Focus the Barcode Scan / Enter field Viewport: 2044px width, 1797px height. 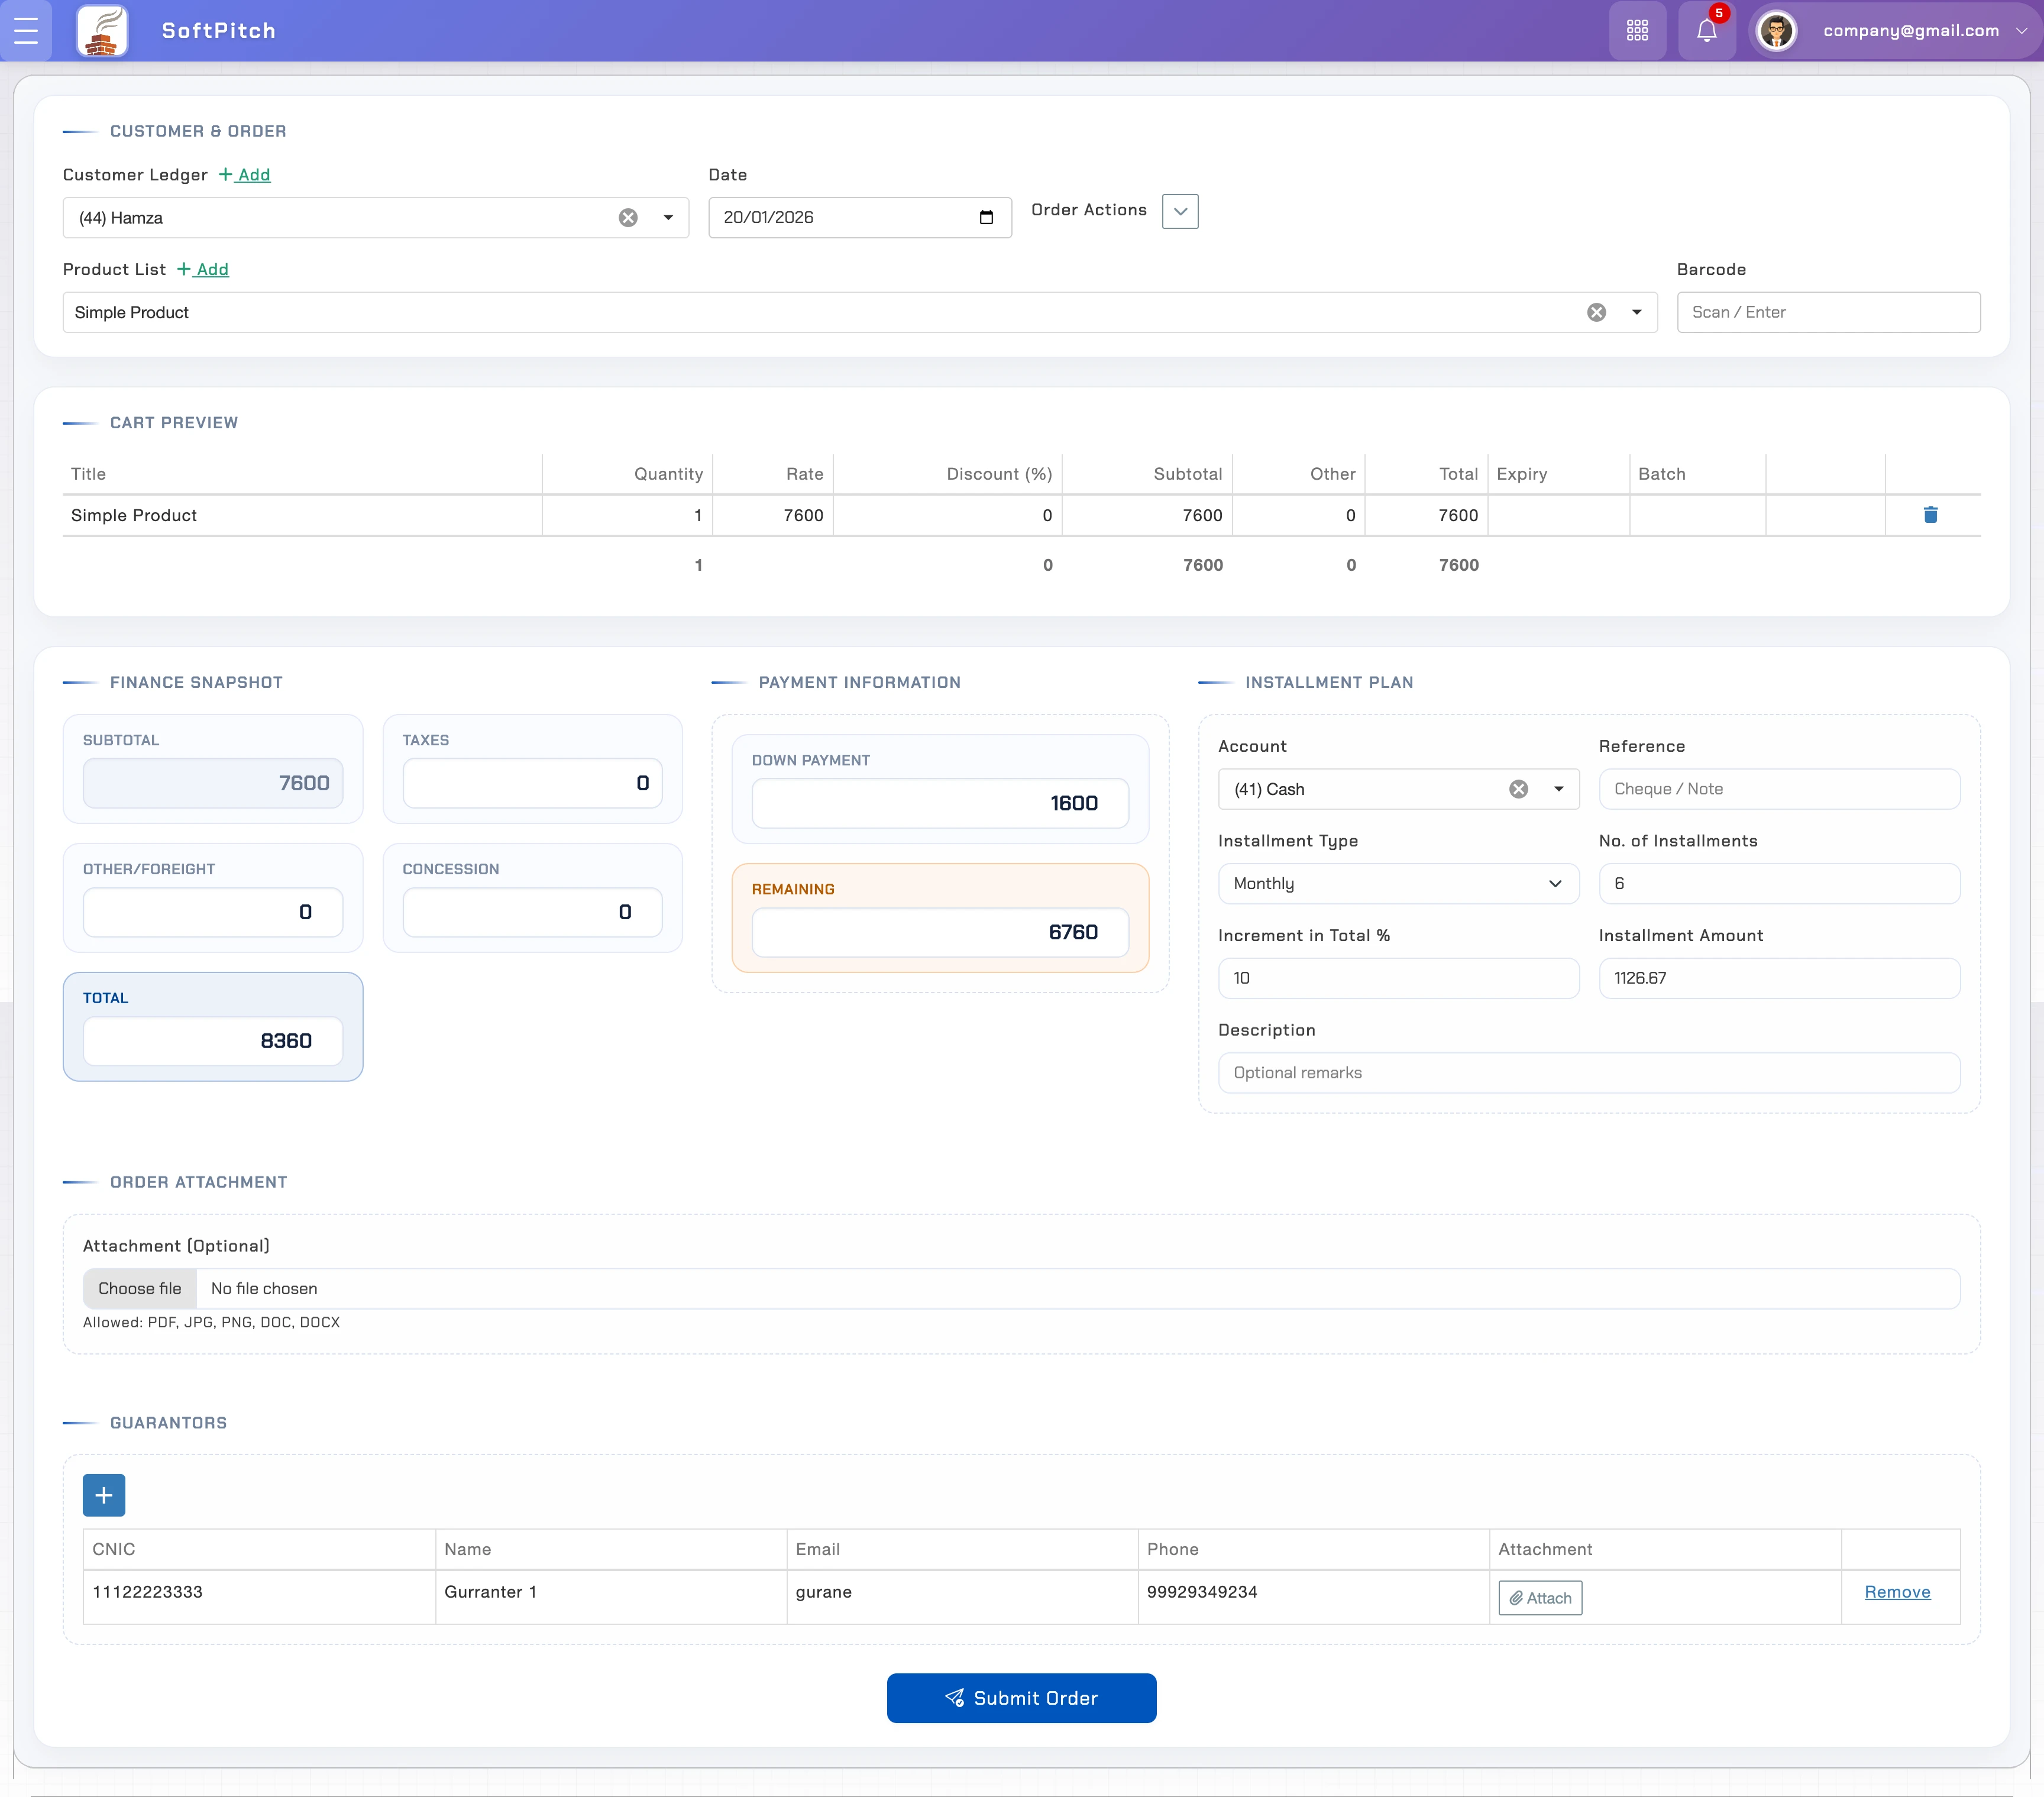tap(1828, 313)
